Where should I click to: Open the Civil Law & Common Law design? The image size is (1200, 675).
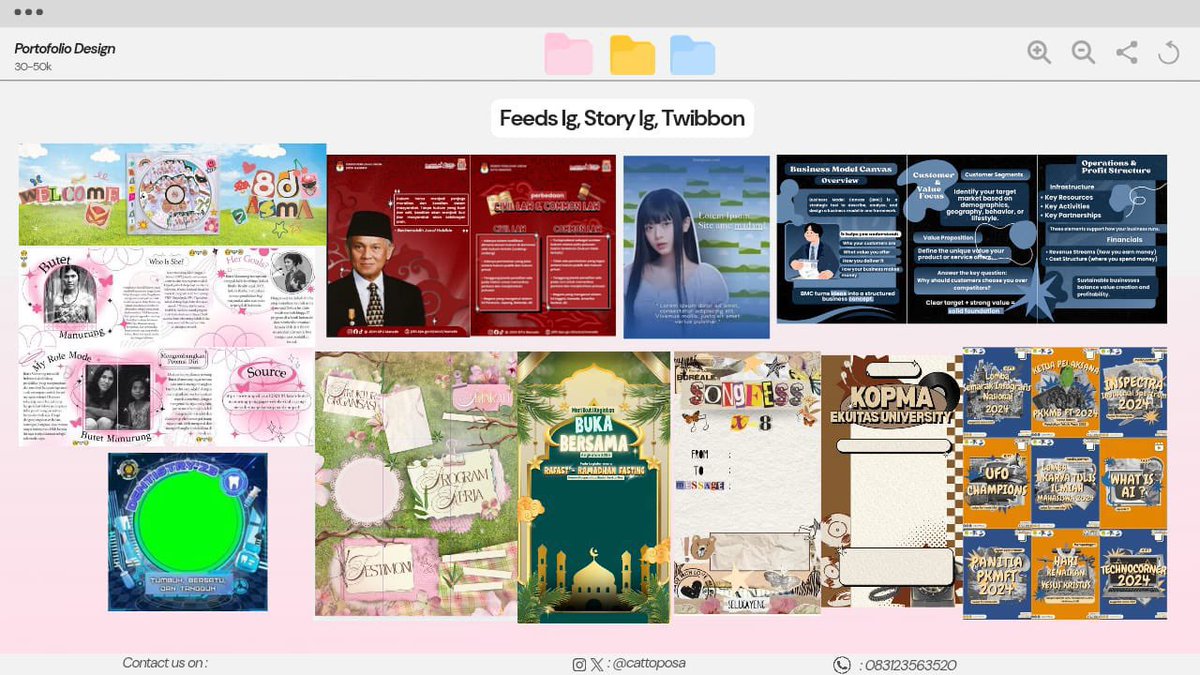(544, 245)
